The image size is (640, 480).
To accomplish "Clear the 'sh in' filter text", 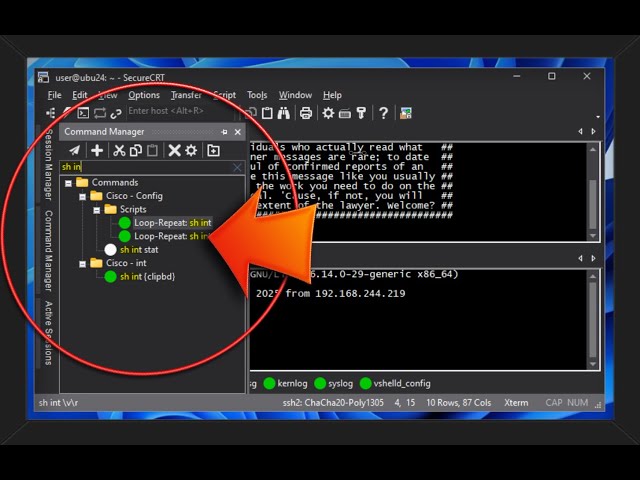I will 237,167.
